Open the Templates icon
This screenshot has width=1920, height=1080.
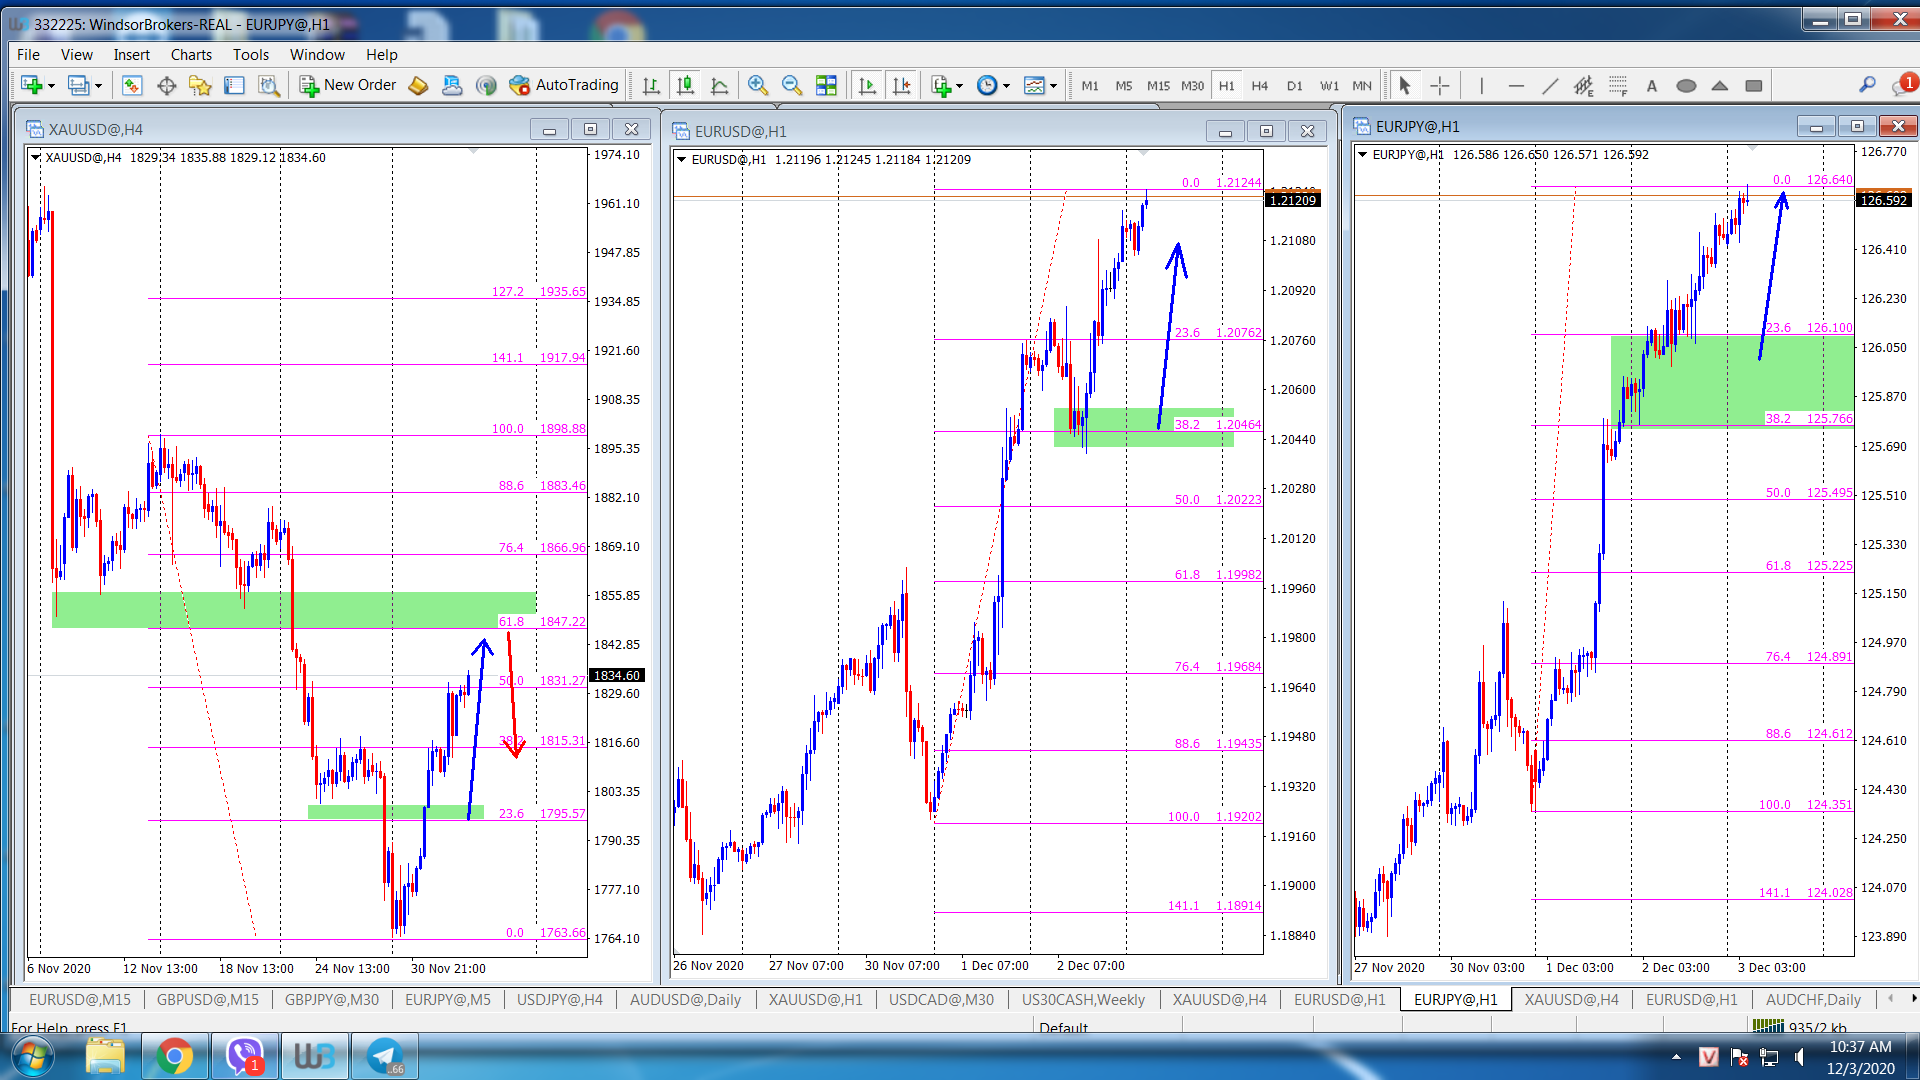click(1035, 86)
